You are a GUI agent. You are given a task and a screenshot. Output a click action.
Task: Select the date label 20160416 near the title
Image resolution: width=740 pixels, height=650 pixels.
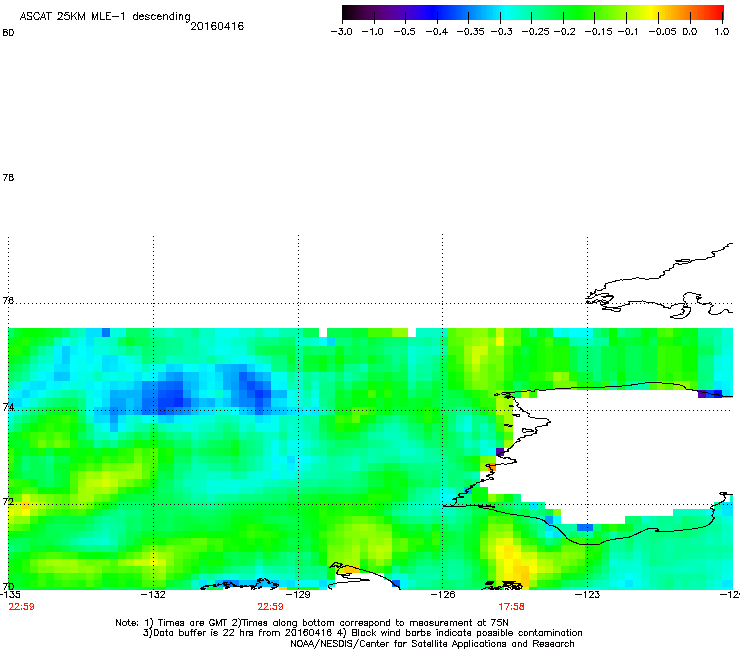(217, 26)
